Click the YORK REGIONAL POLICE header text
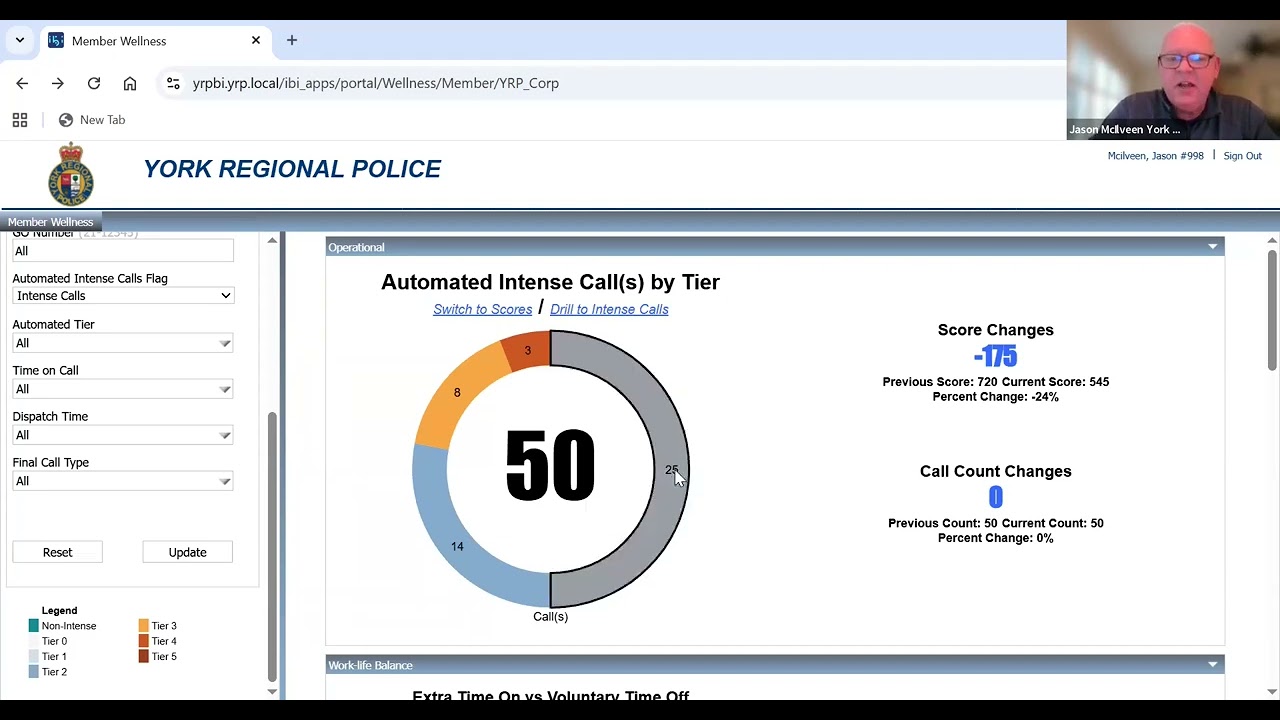The height and width of the screenshot is (720, 1280). click(x=292, y=169)
